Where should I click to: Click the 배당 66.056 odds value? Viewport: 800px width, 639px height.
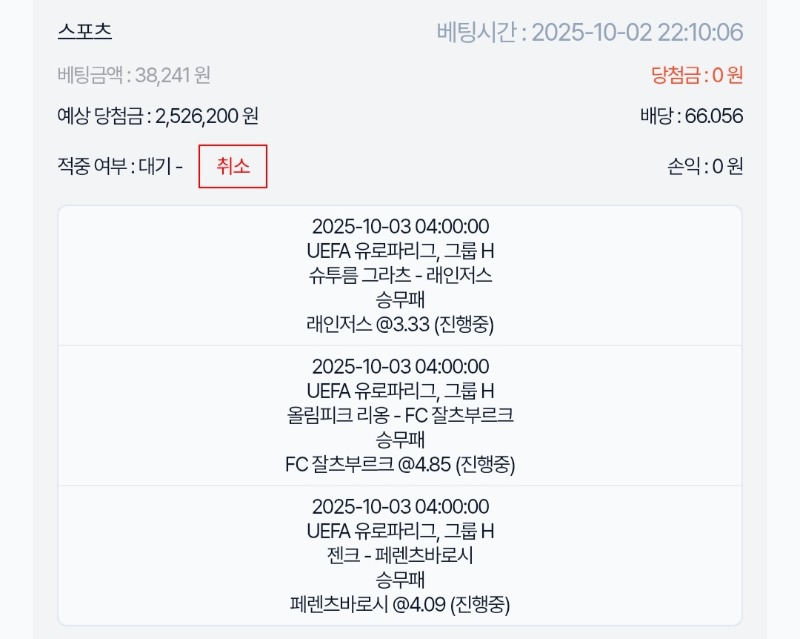click(x=691, y=116)
